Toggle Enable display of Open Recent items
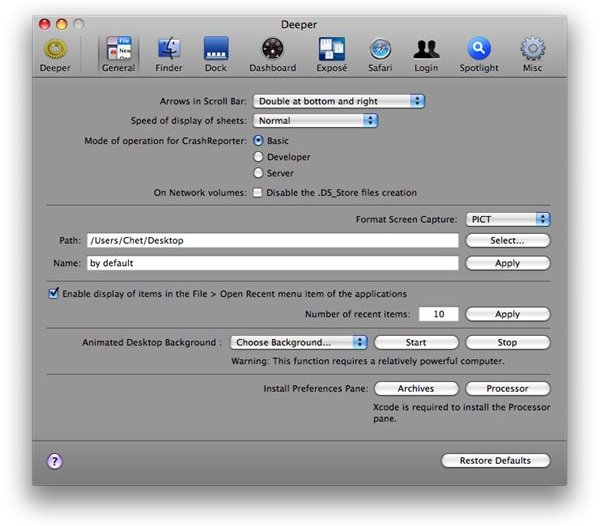Viewport: 600px width, 526px height. pos(54,293)
